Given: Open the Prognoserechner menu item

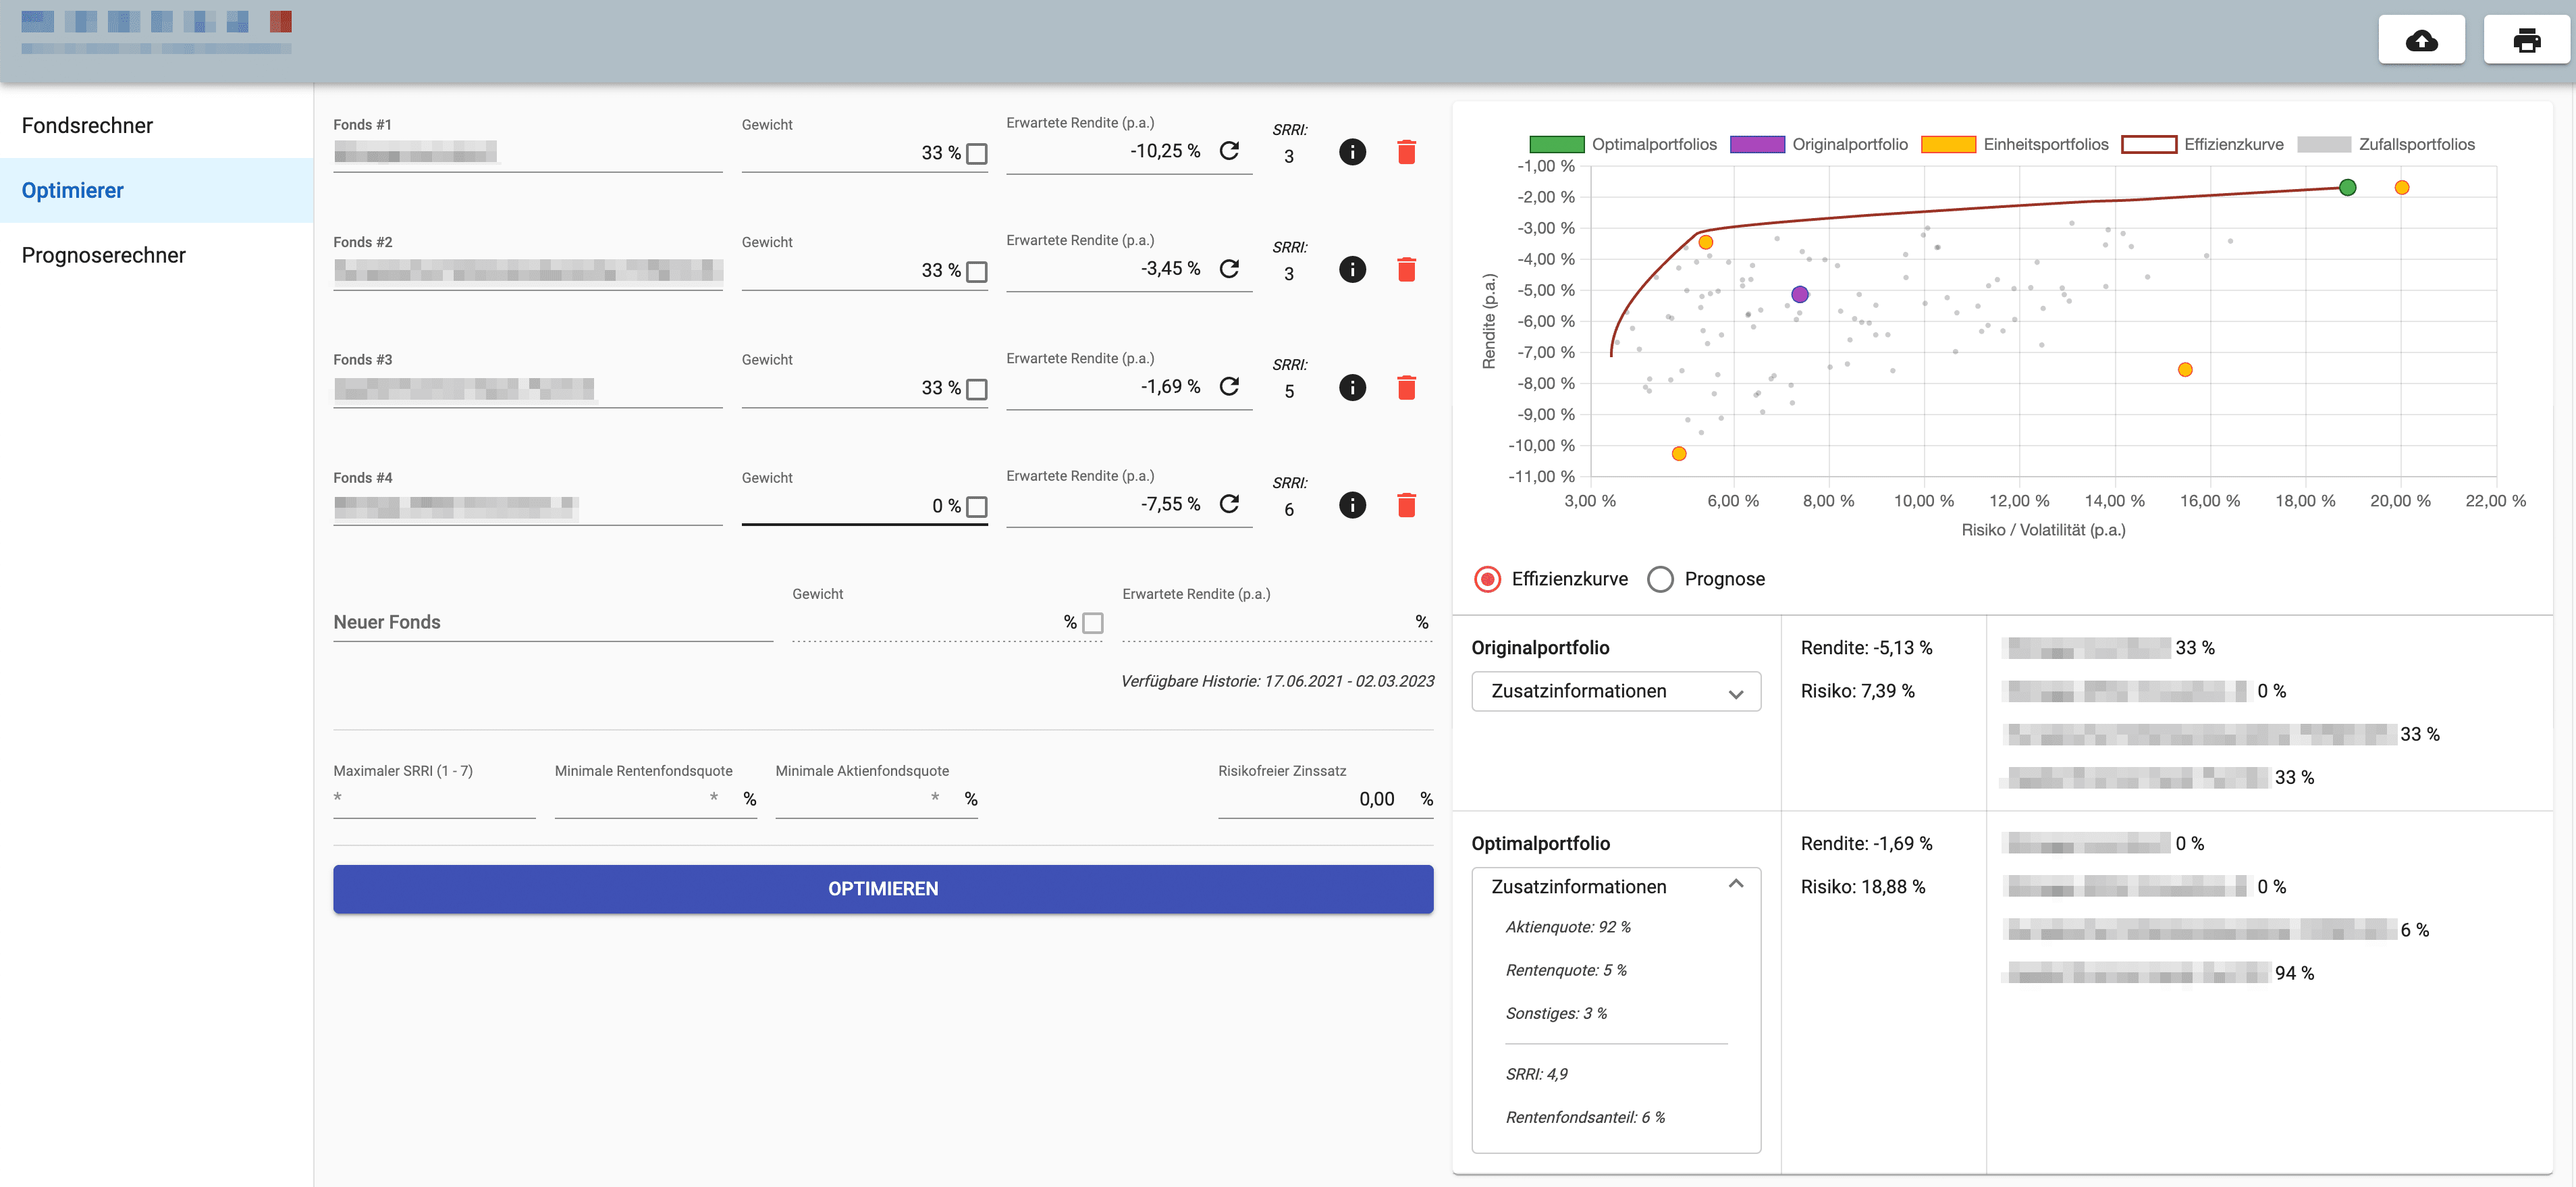Looking at the screenshot, I should coord(157,255).
